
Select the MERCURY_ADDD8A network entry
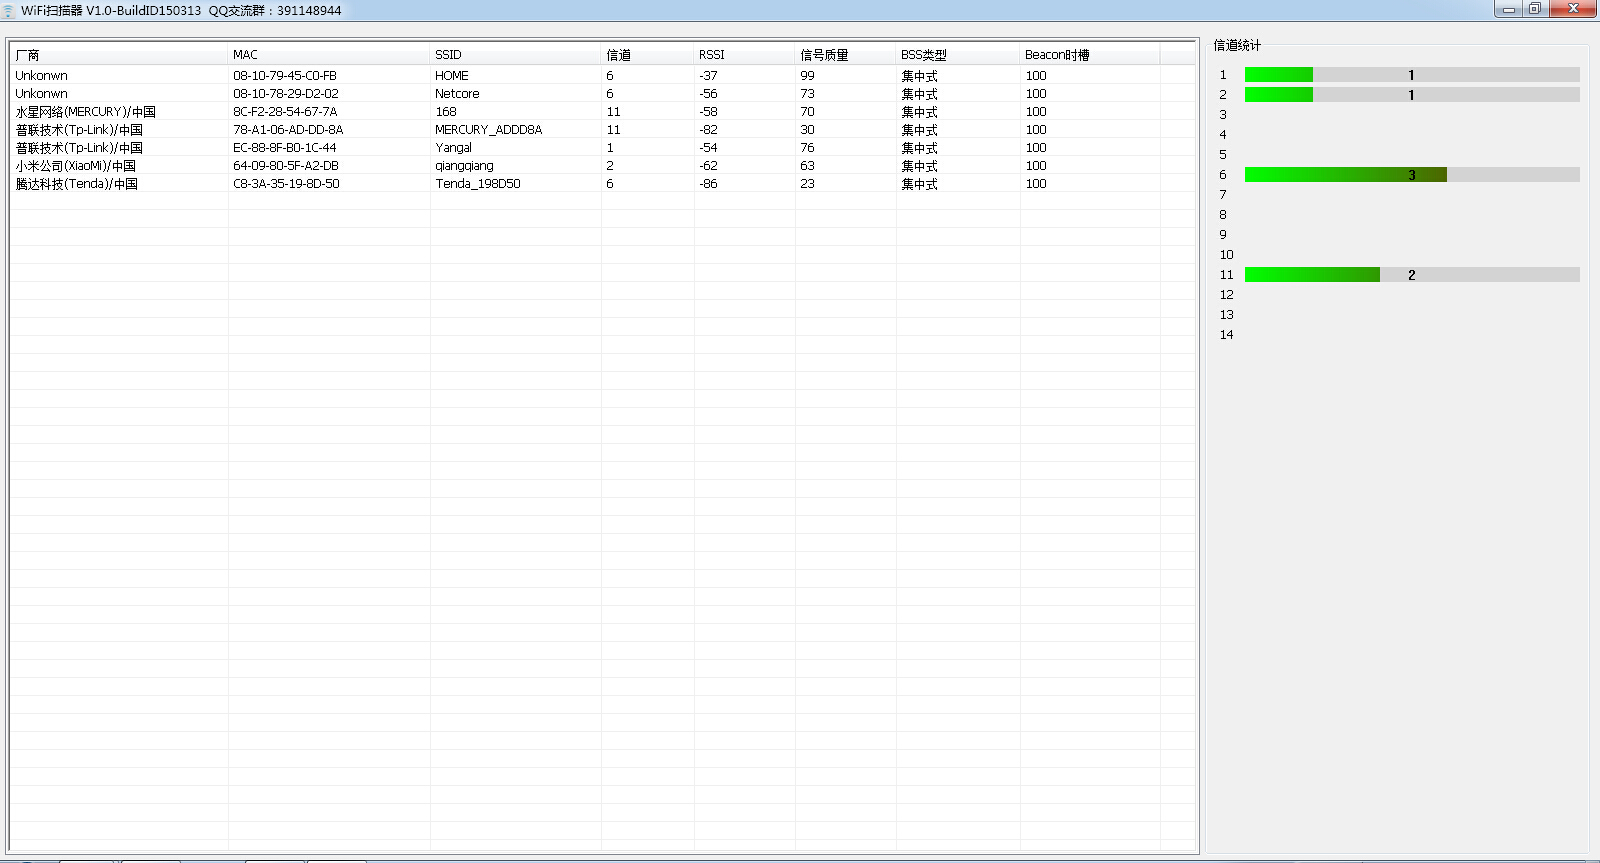tap(488, 130)
